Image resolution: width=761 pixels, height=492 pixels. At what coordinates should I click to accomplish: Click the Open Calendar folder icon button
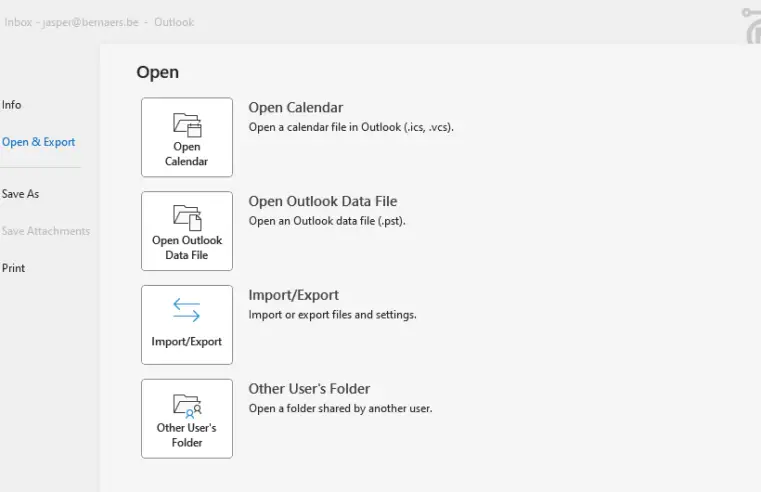coord(187,137)
